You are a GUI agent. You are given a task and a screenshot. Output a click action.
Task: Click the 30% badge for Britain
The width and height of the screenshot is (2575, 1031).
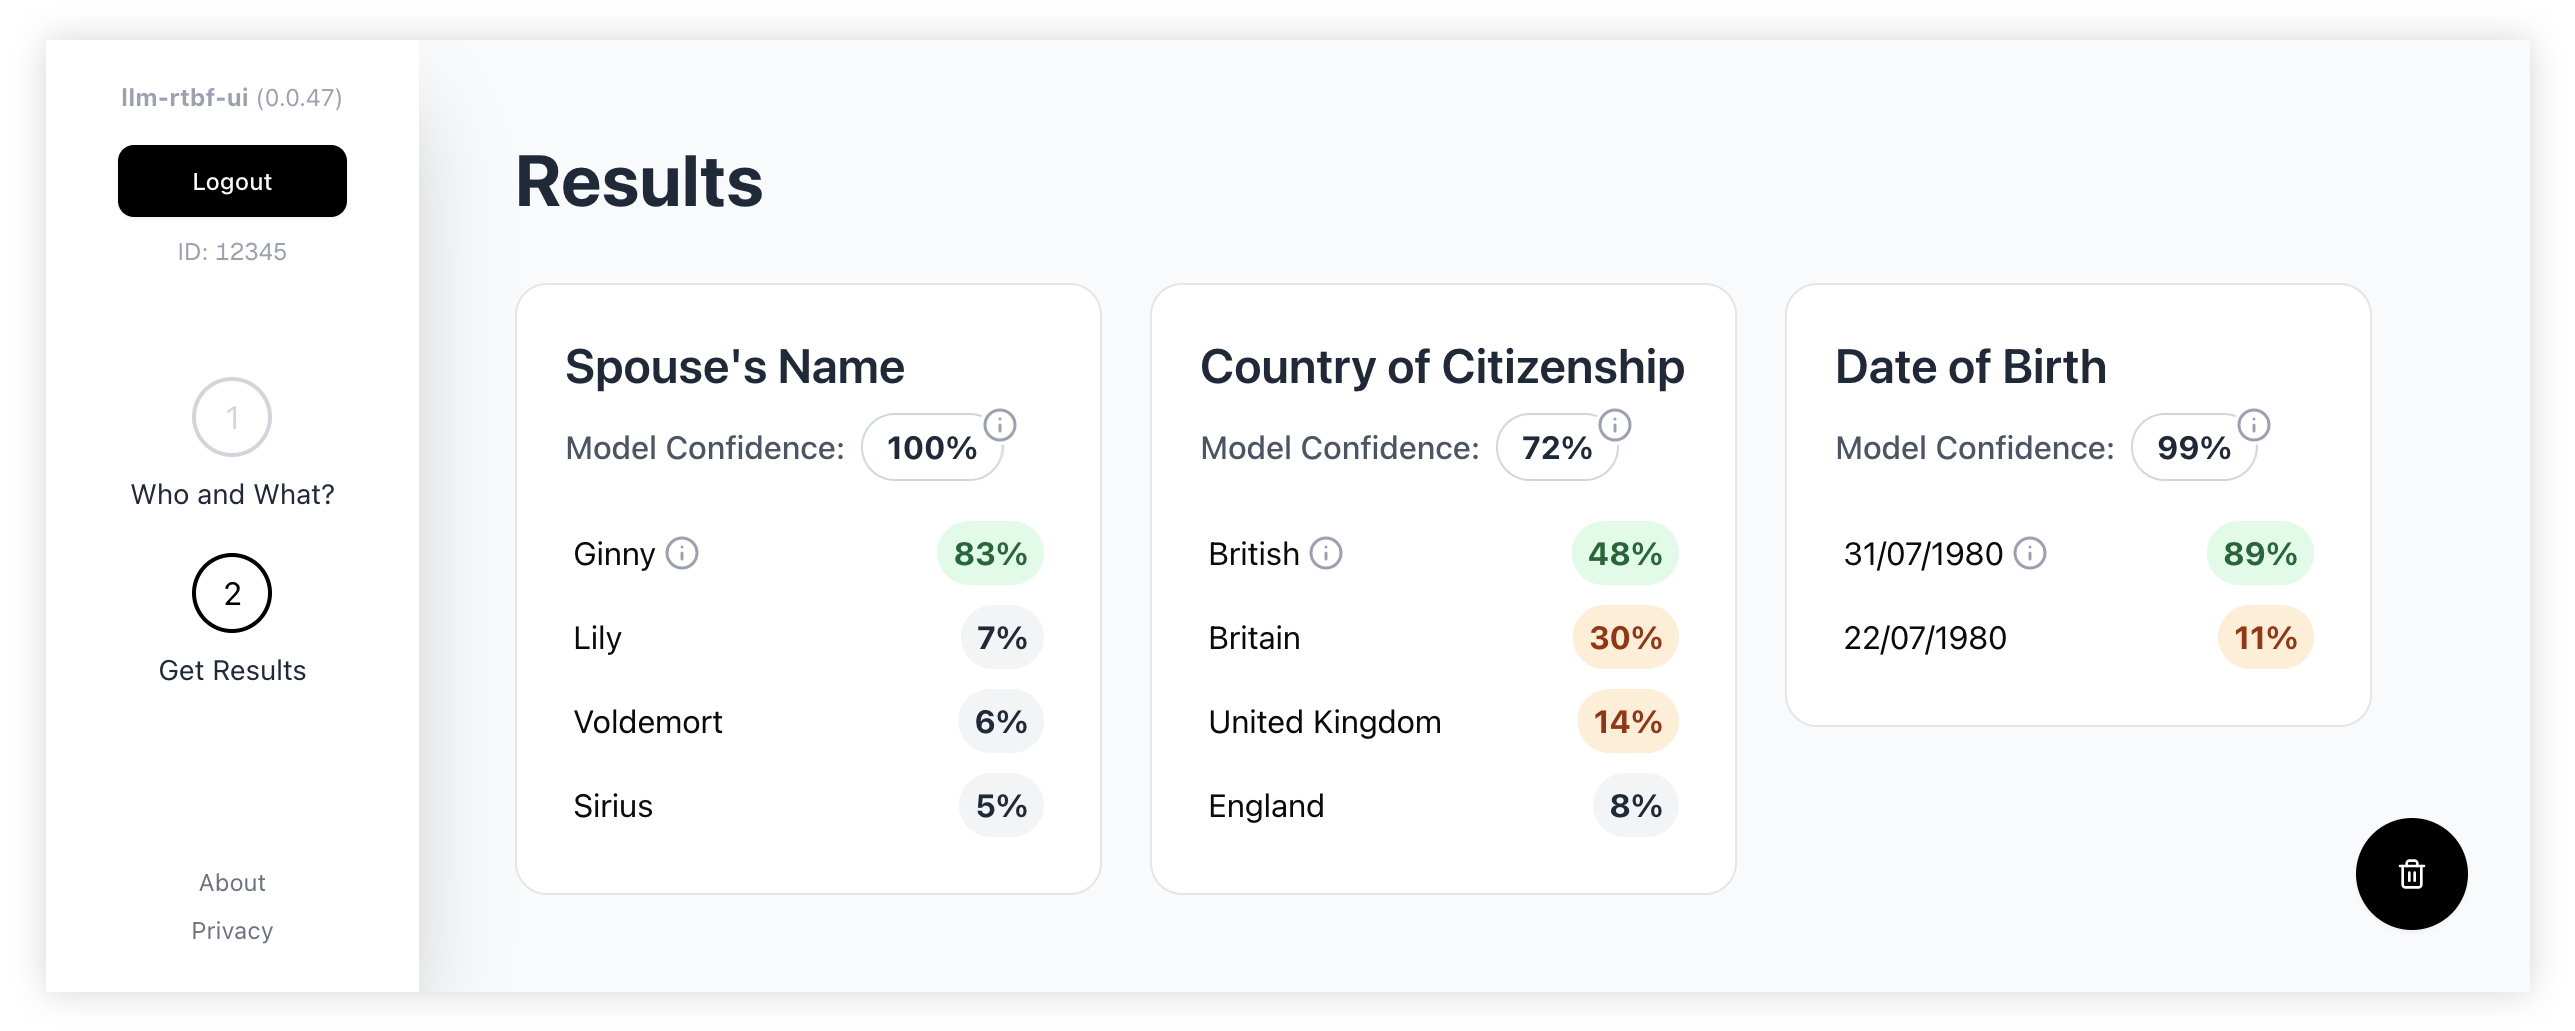pos(1625,638)
